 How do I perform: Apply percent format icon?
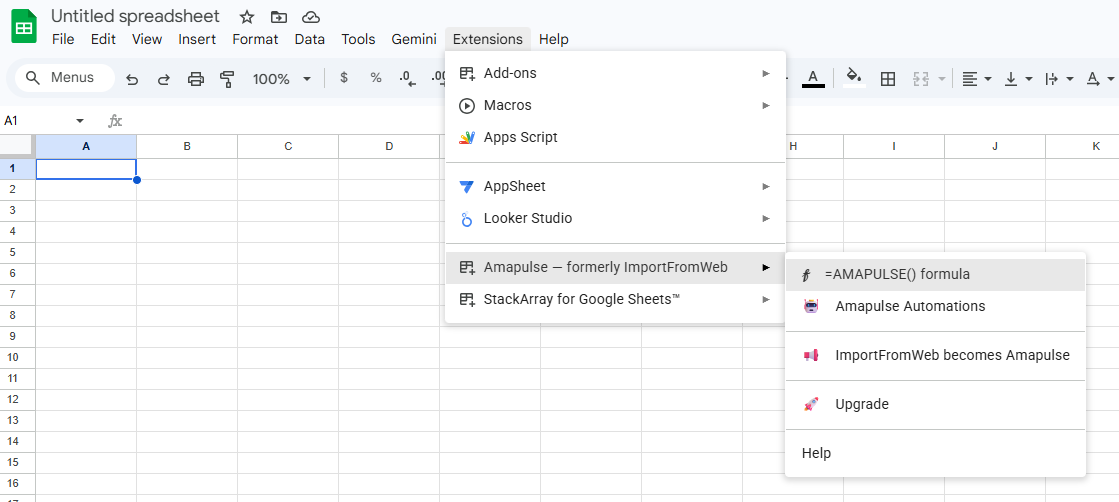pyautogui.click(x=376, y=79)
